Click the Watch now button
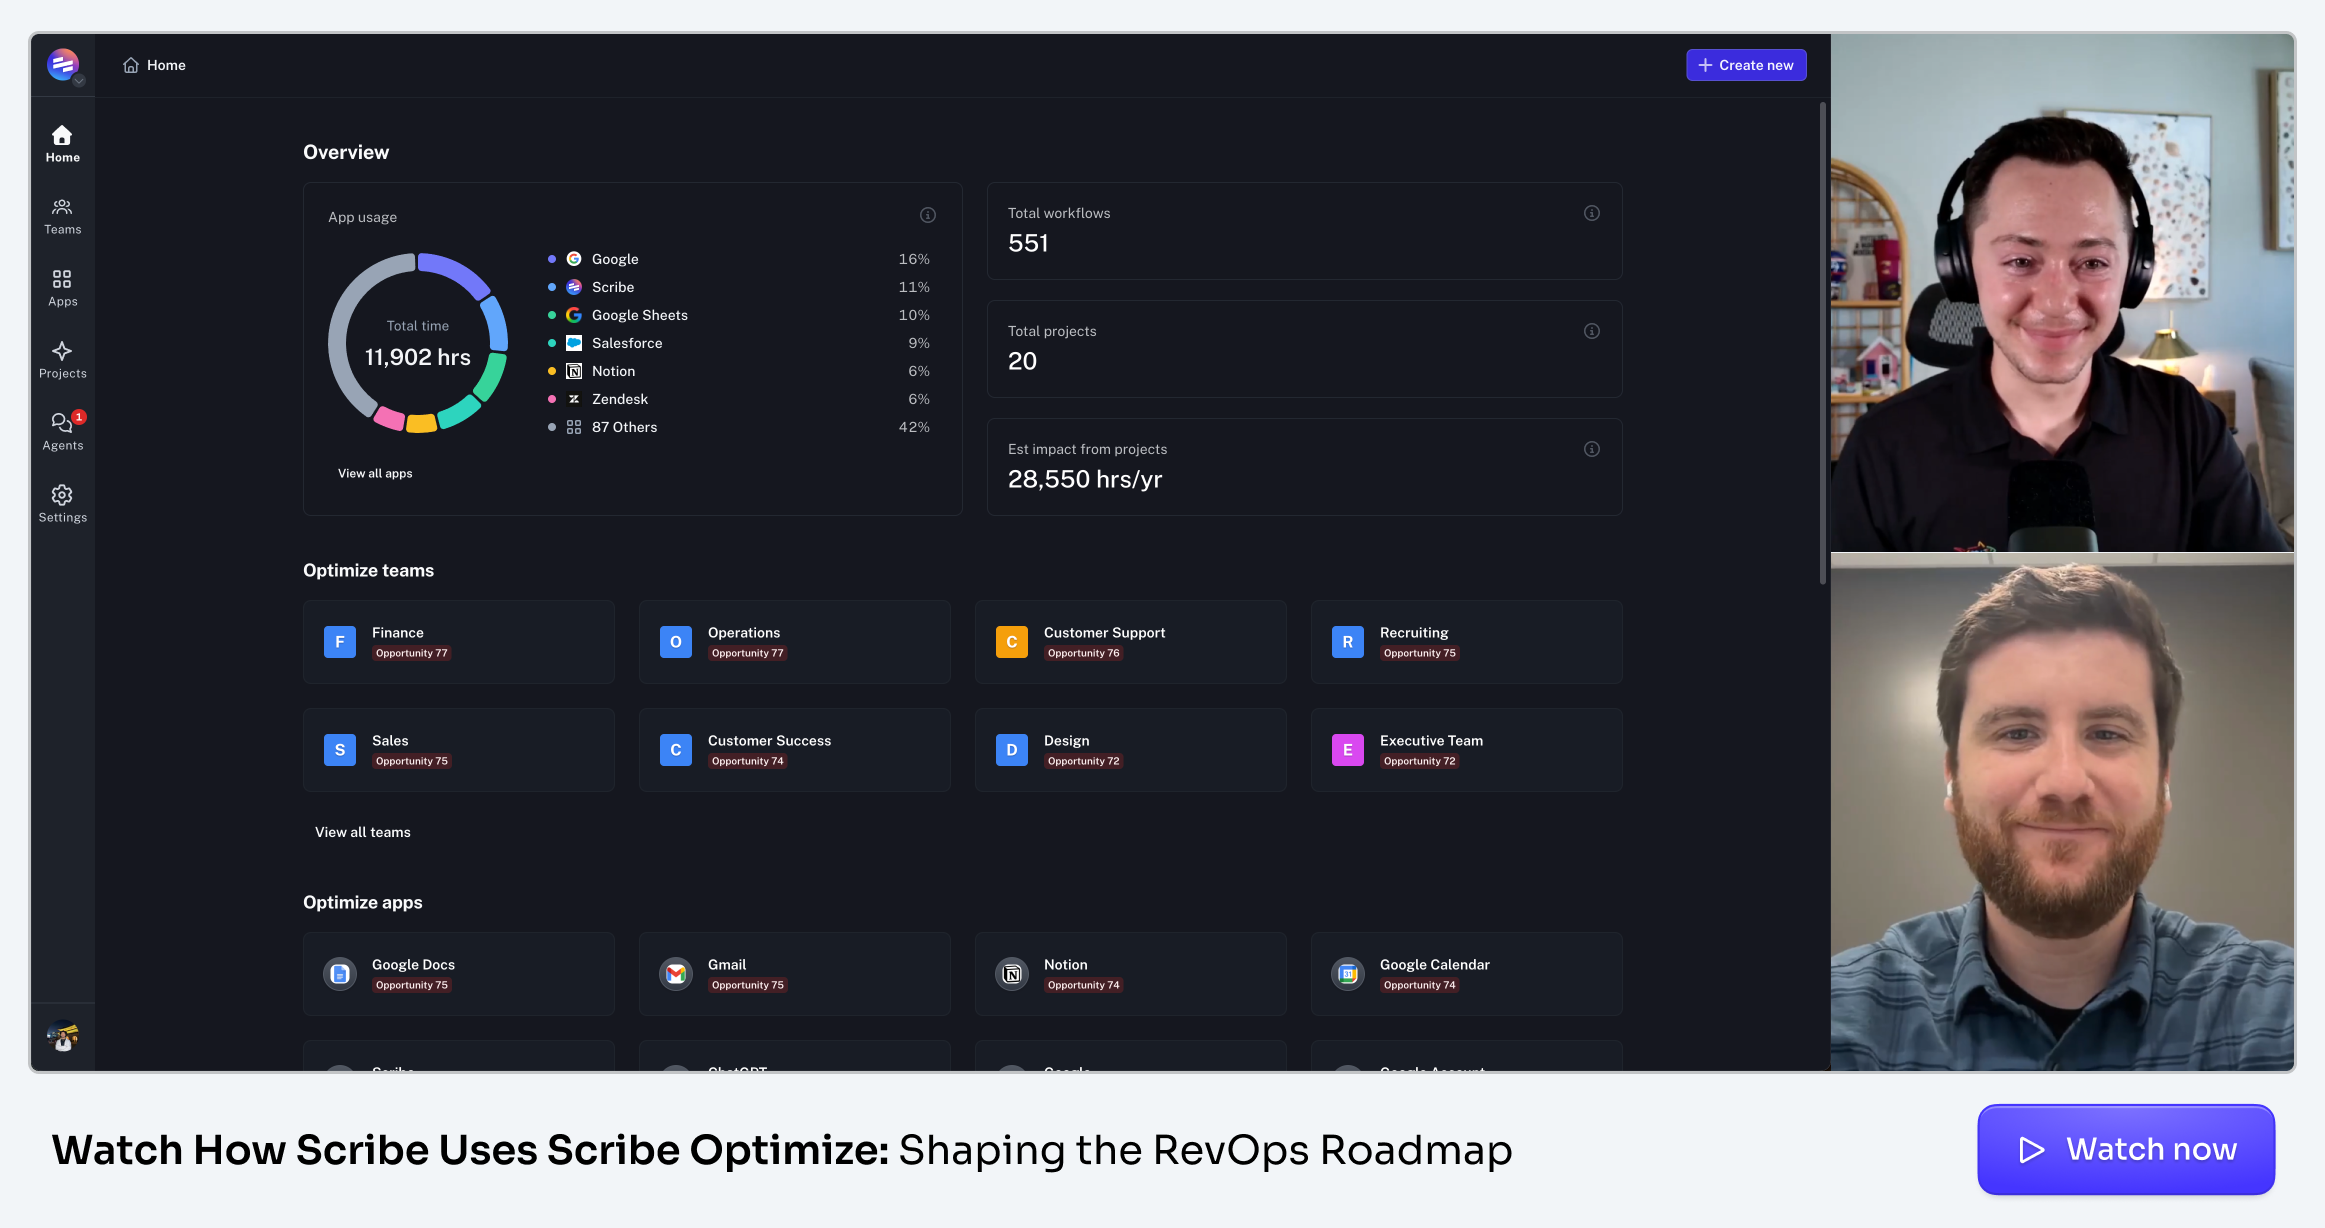2325x1228 pixels. (2125, 1149)
